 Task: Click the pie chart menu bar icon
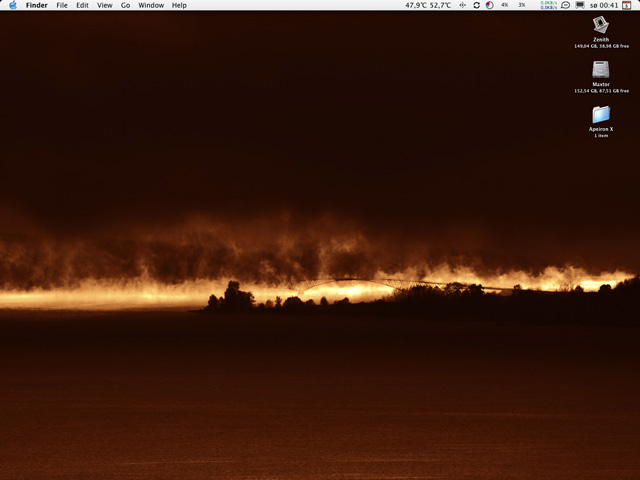click(489, 5)
